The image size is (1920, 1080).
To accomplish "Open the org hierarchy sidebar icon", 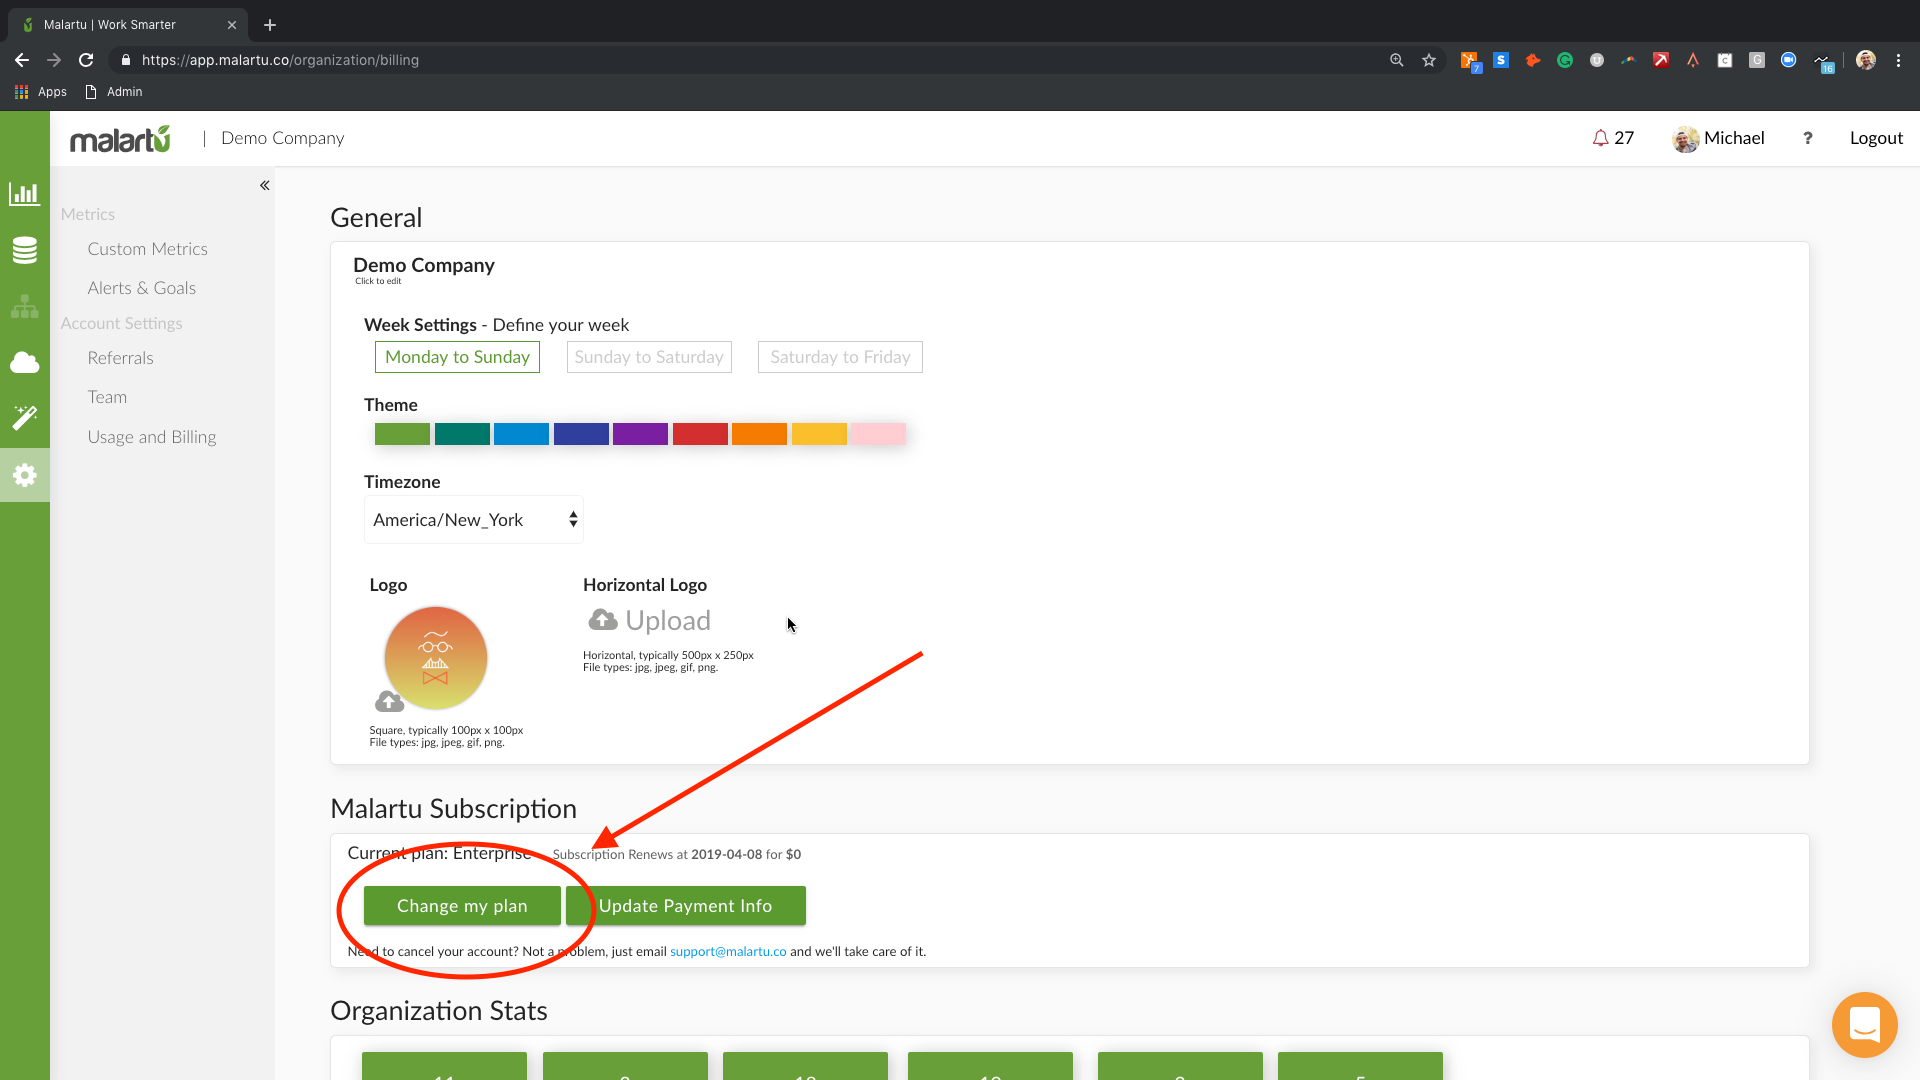I will (x=24, y=306).
